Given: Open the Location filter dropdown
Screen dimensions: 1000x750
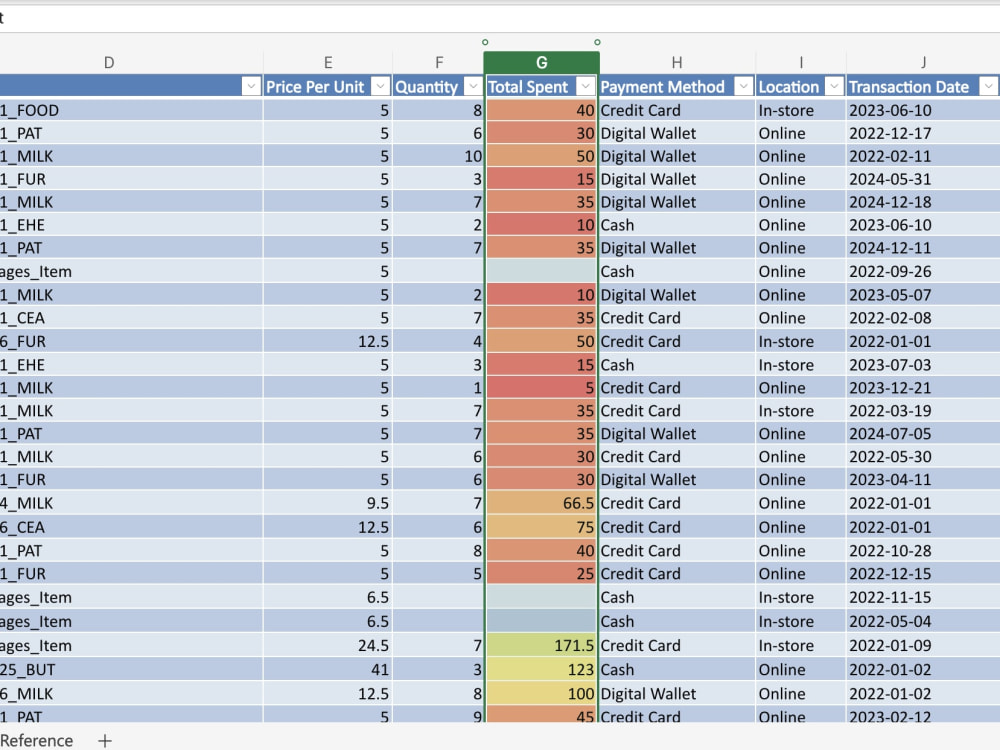Looking at the screenshot, I should click(834, 86).
